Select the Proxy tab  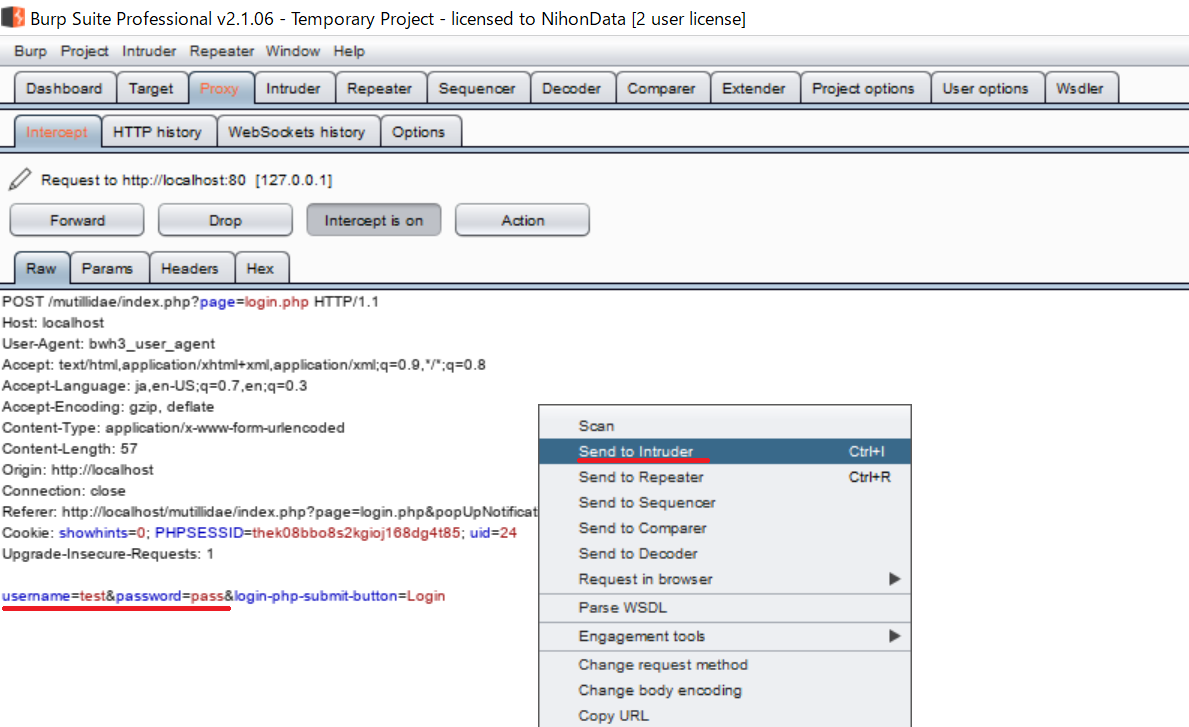click(x=219, y=88)
